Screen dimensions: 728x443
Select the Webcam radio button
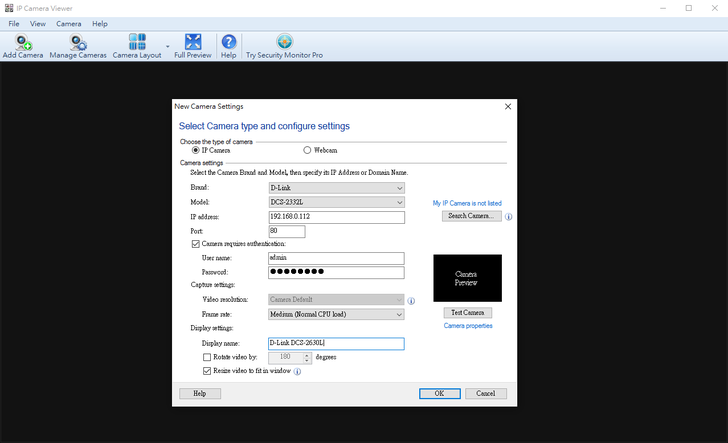308,150
